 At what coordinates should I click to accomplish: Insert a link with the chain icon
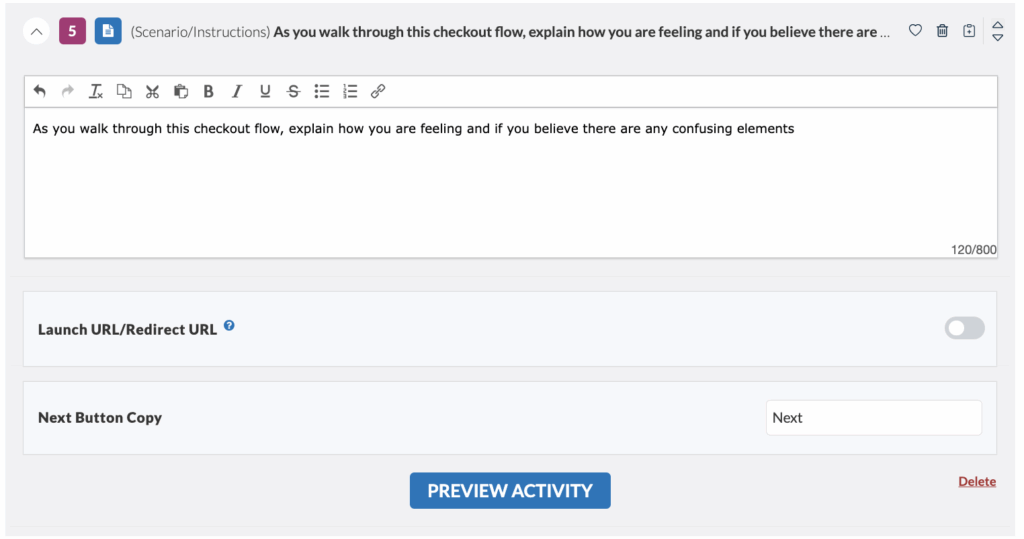378,91
